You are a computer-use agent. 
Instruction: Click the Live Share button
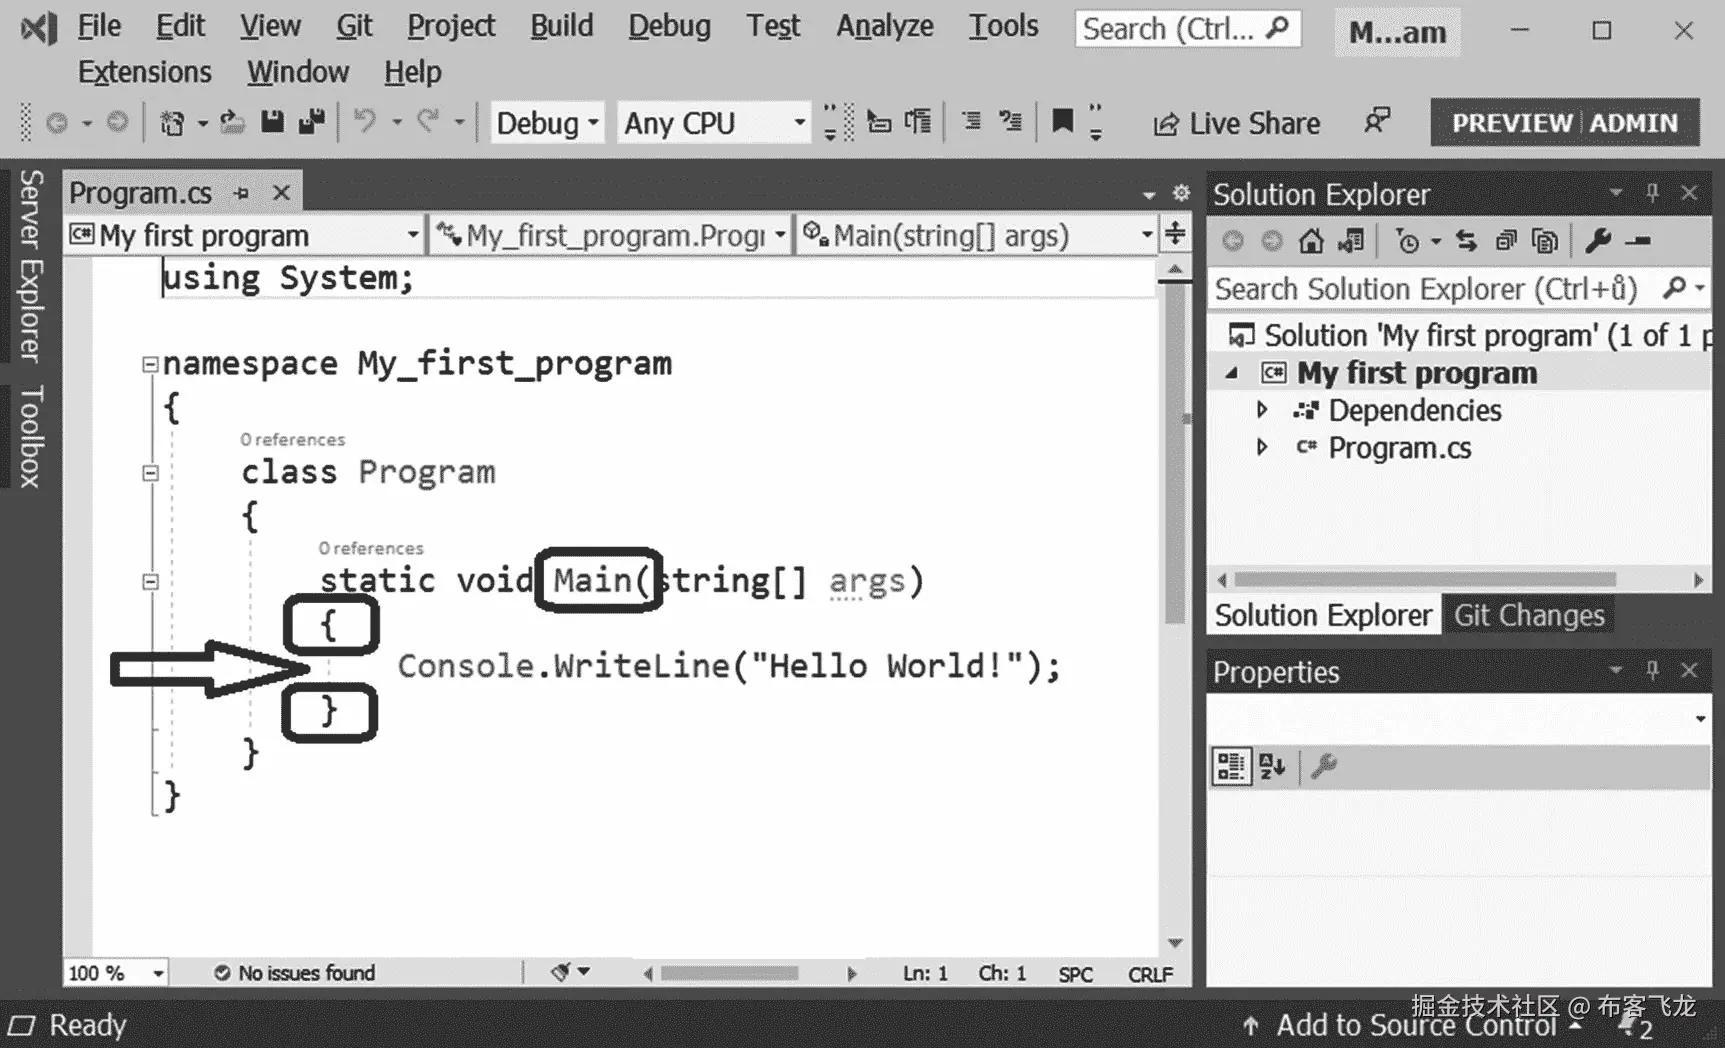click(x=1236, y=122)
